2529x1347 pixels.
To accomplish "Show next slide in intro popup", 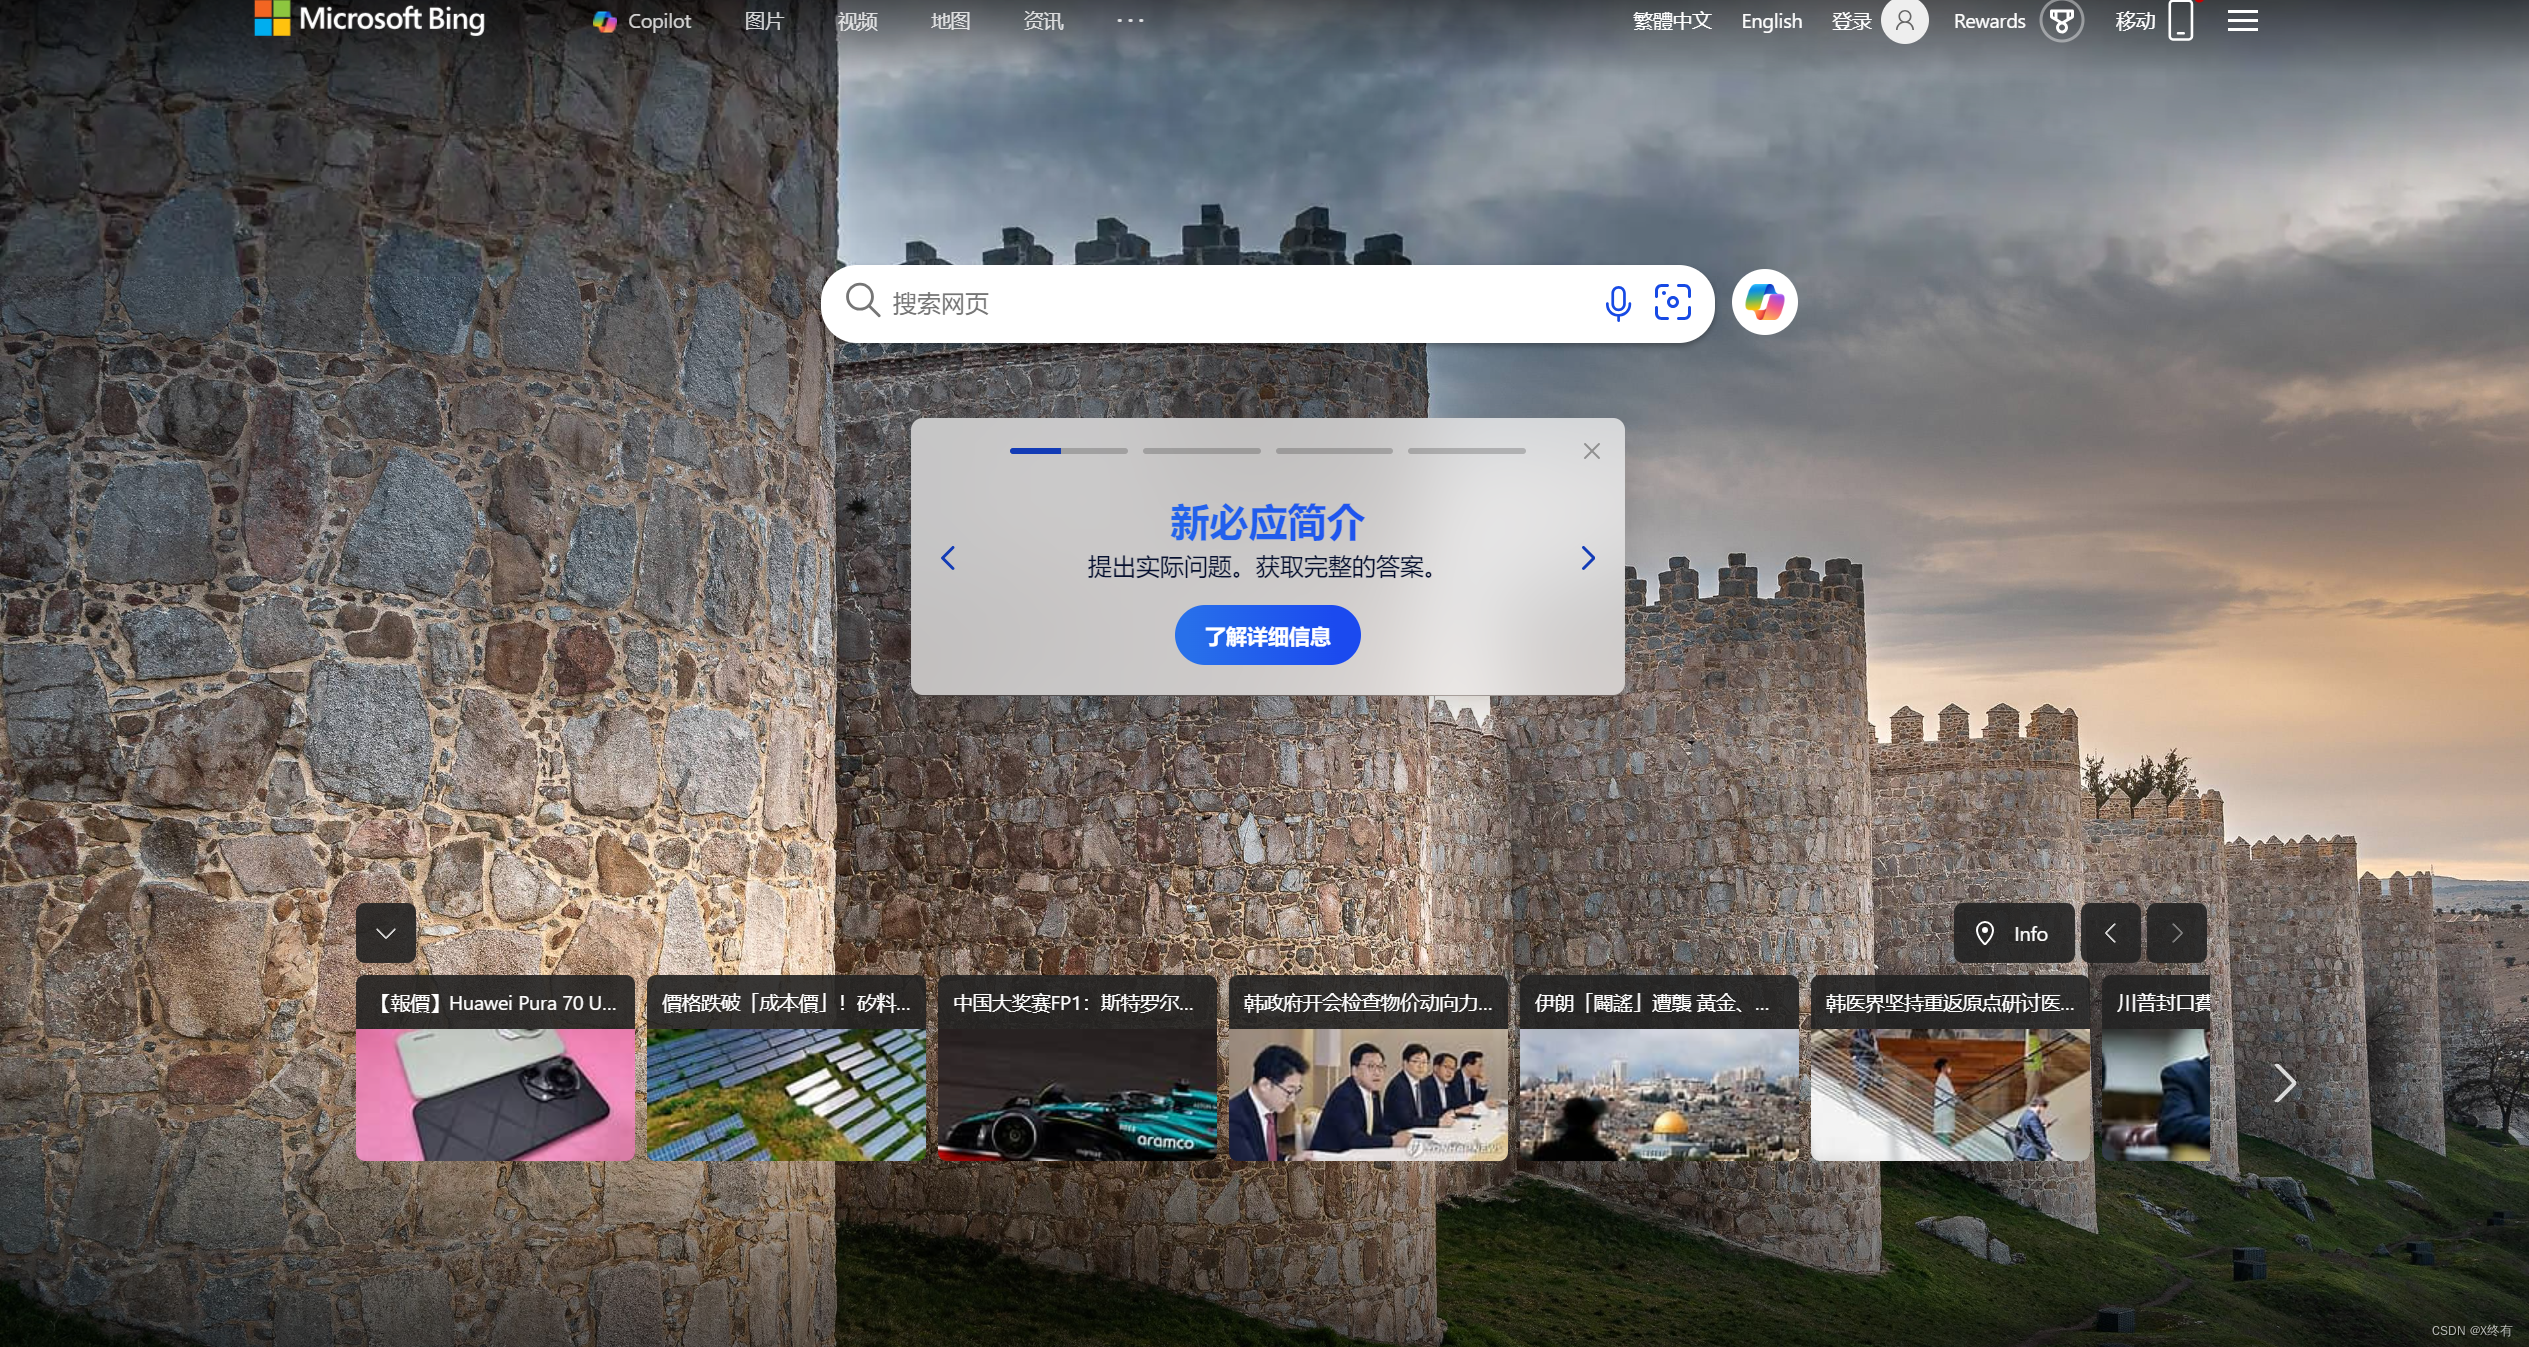I will [1587, 558].
